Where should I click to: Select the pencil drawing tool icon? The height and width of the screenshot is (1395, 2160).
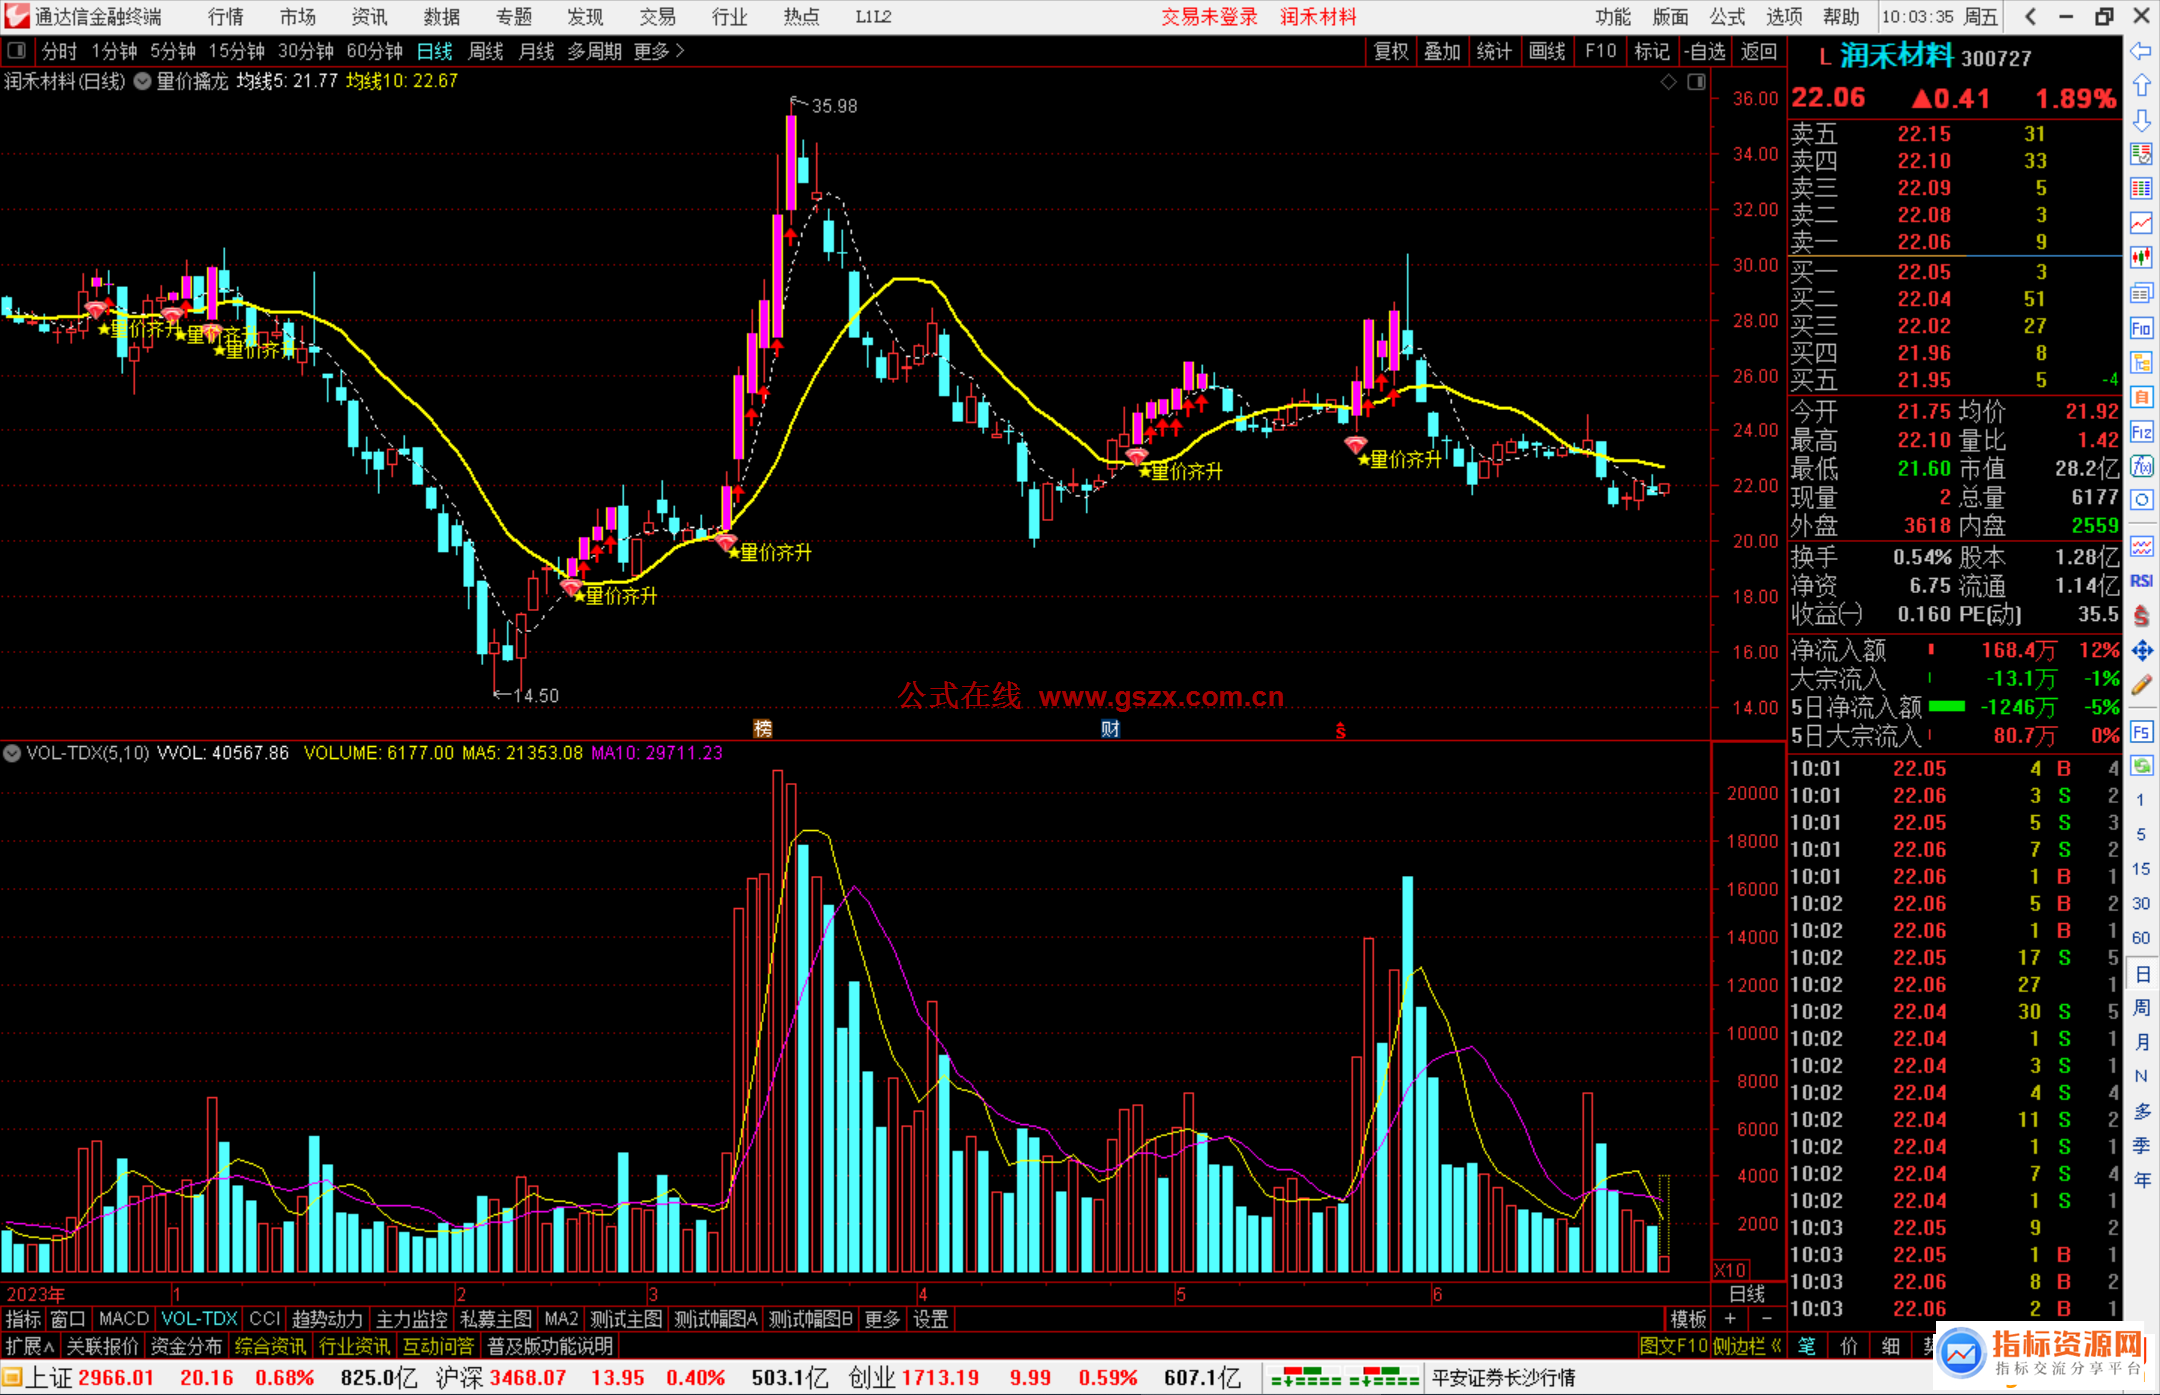point(2141,685)
